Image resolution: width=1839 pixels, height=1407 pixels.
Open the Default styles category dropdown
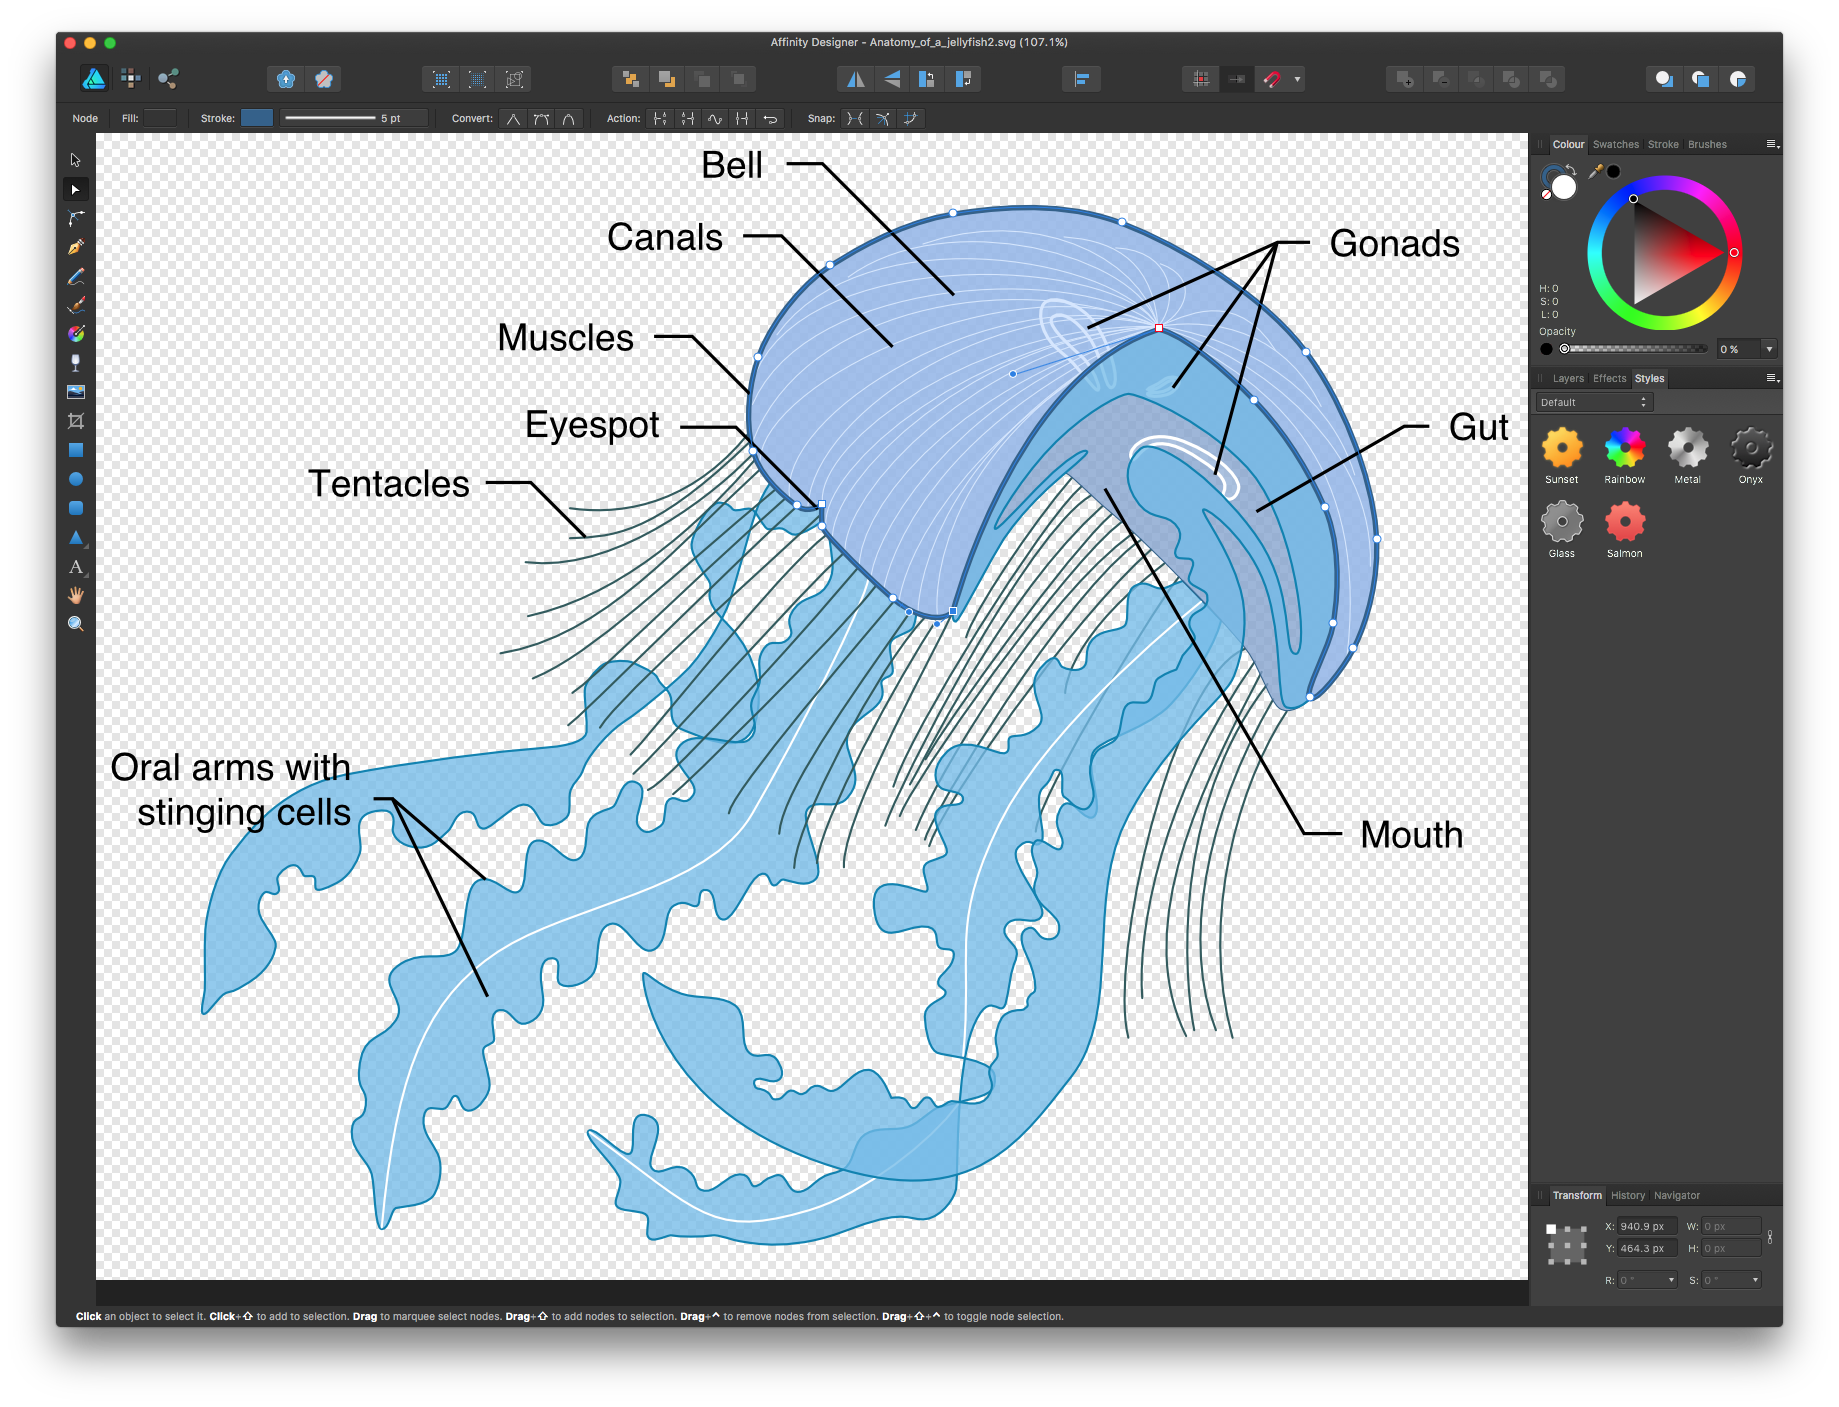(1593, 401)
